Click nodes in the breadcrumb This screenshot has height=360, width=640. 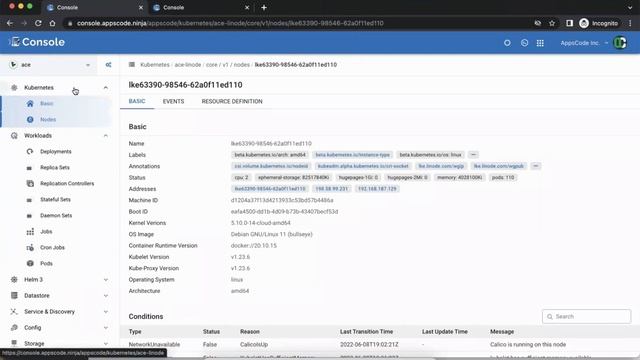pos(242,65)
